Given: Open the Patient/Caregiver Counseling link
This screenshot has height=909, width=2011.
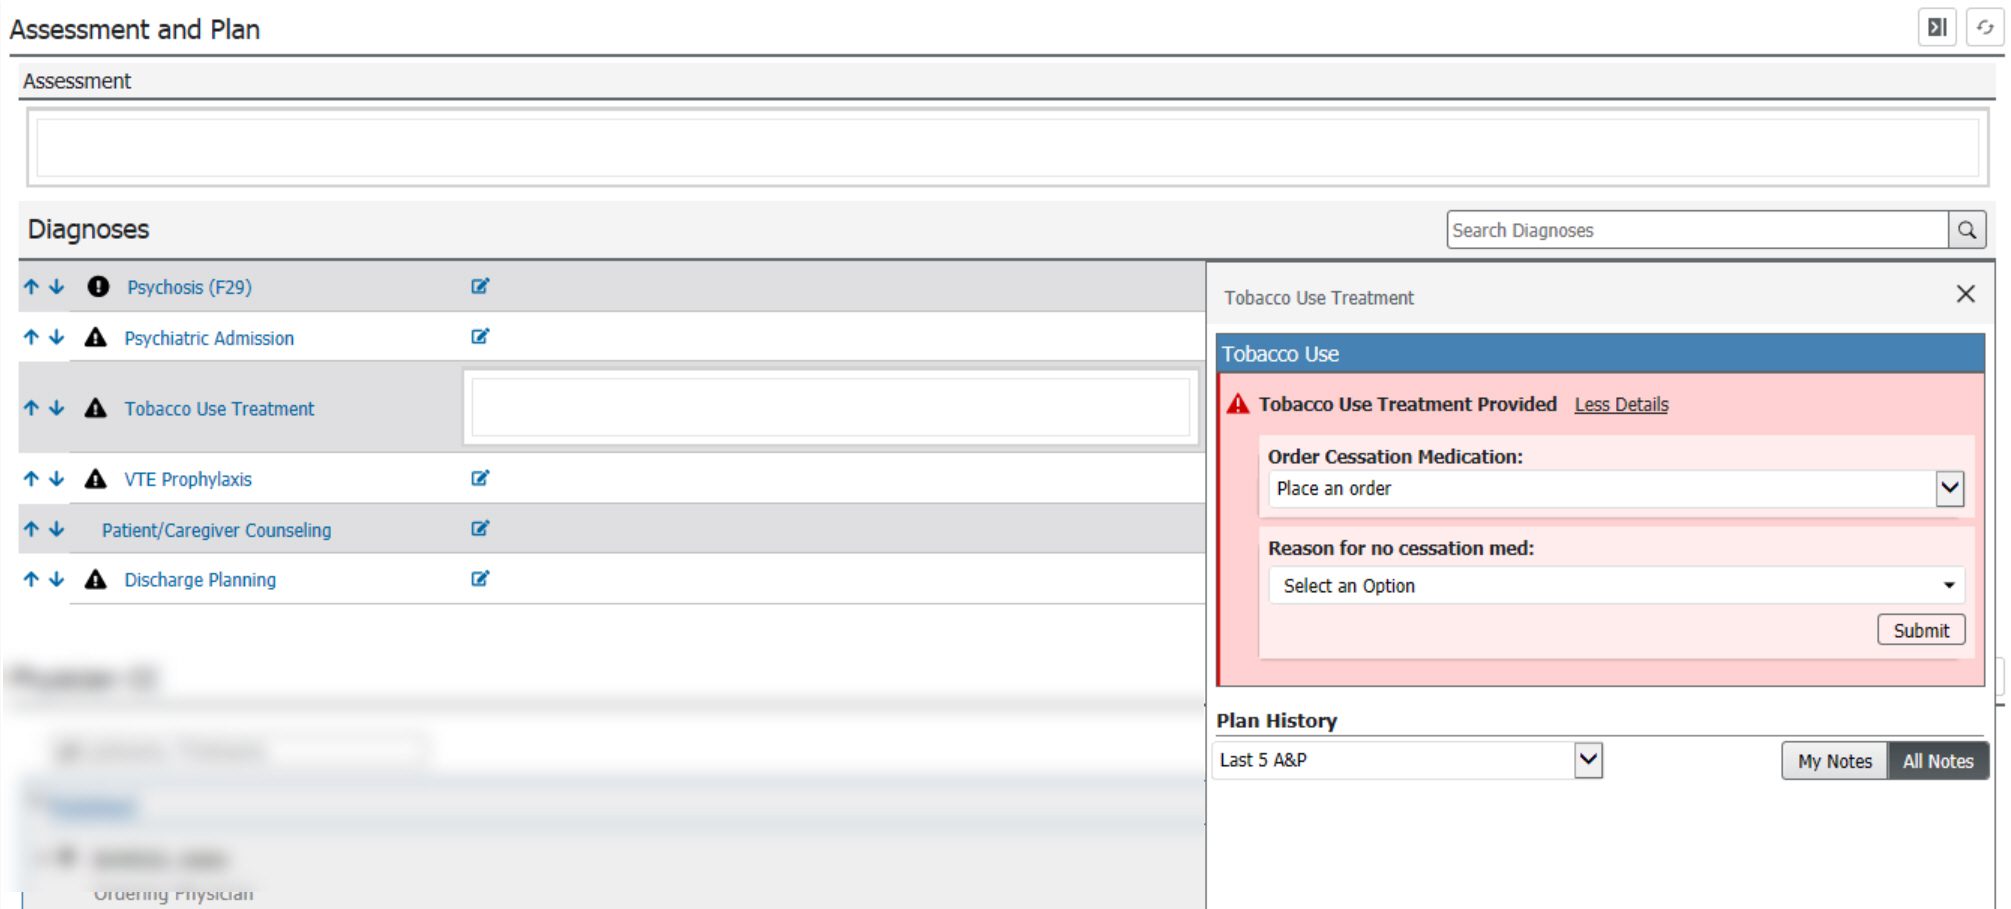Looking at the screenshot, I should pos(216,530).
